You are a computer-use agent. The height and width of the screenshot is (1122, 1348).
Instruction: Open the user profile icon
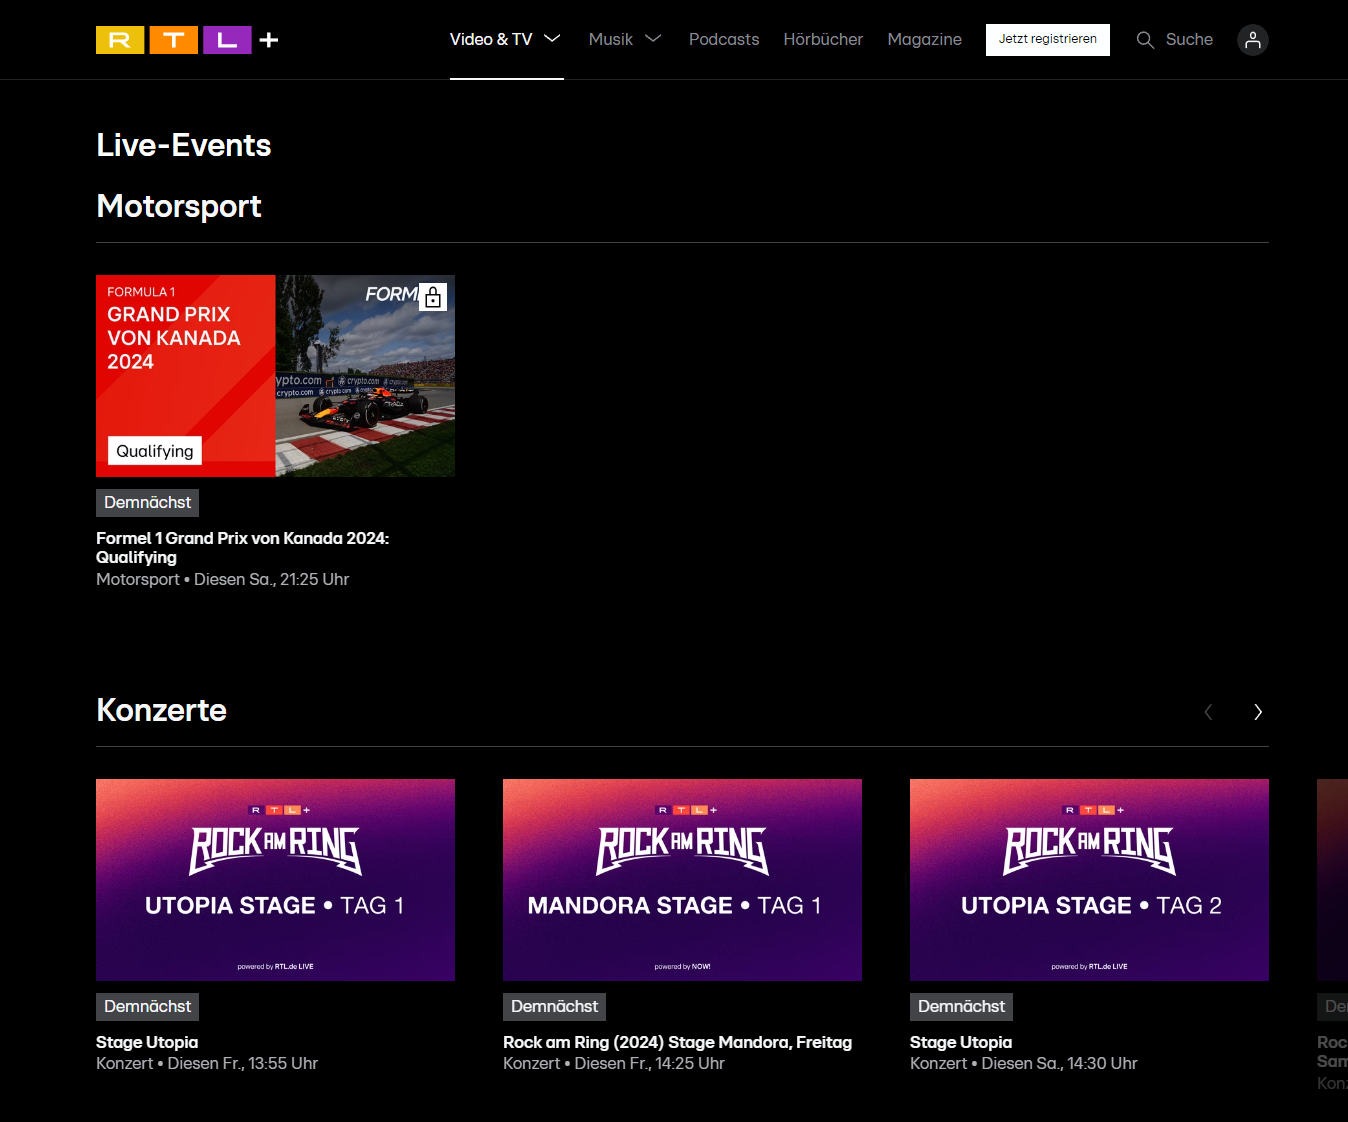point(1252,40)
